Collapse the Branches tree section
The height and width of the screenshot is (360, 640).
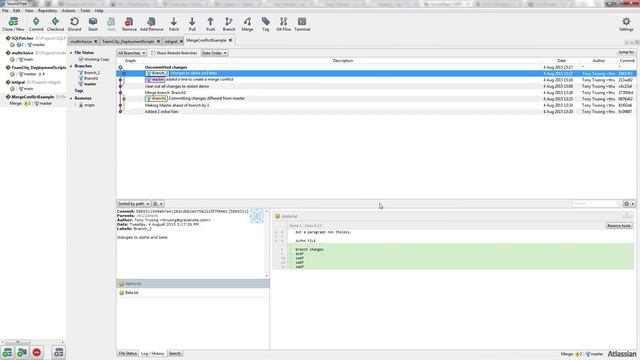coord(71,66)
